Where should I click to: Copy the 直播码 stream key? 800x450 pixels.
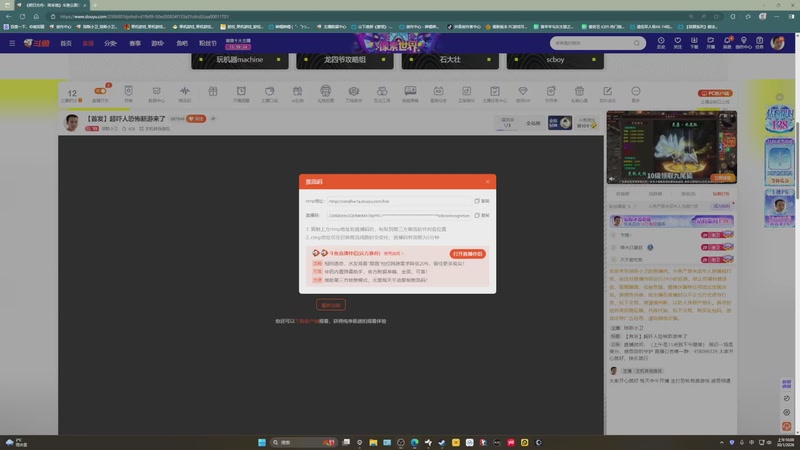[x=482, y=215]
